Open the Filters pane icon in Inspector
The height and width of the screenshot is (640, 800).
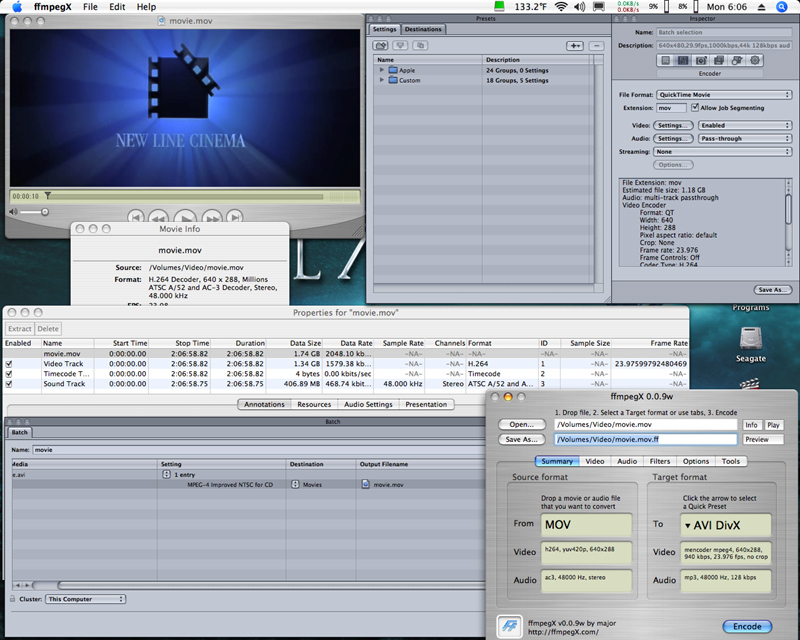pyautogui.click(x=719, y=61)
